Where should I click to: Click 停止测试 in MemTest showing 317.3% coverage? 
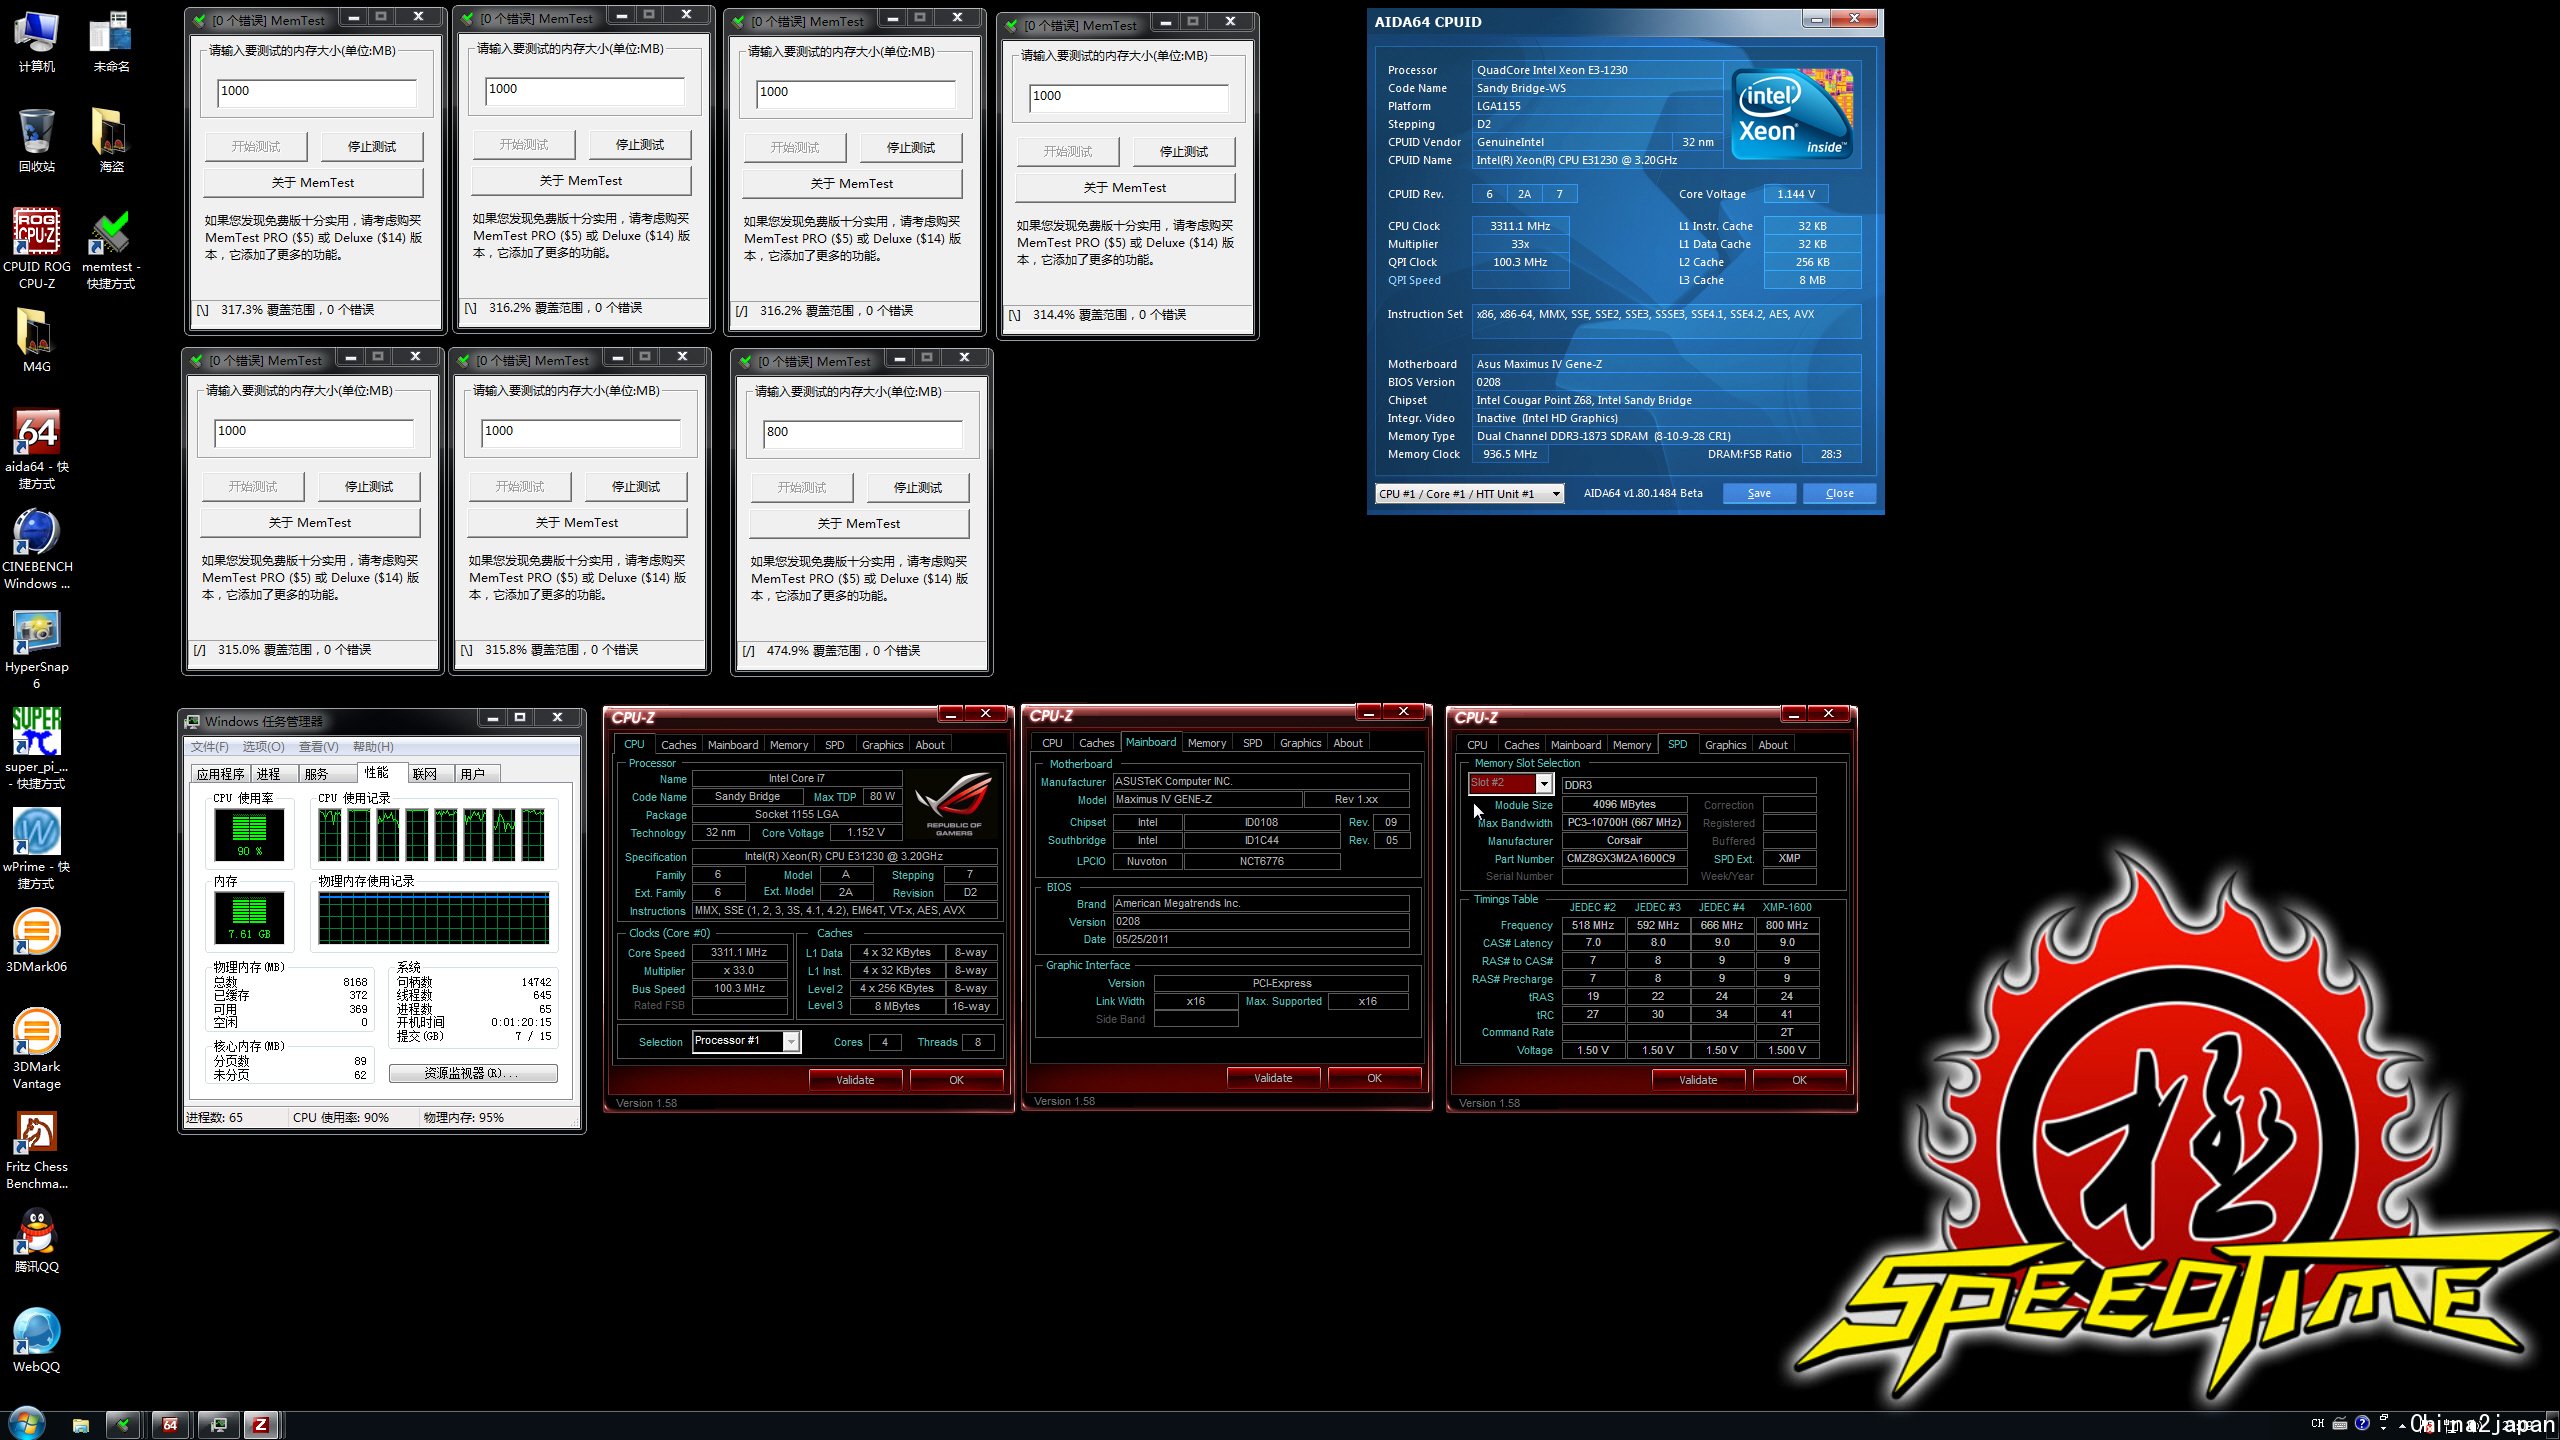(372, 147)
